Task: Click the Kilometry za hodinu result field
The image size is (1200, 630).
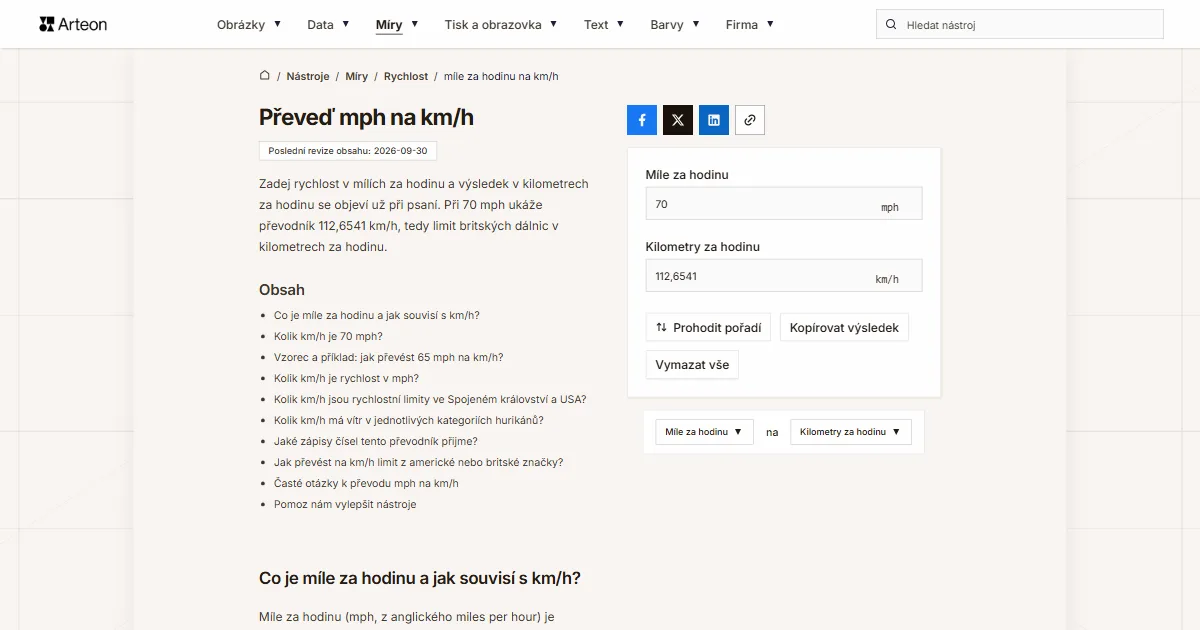Action: [x=784, y=276]
